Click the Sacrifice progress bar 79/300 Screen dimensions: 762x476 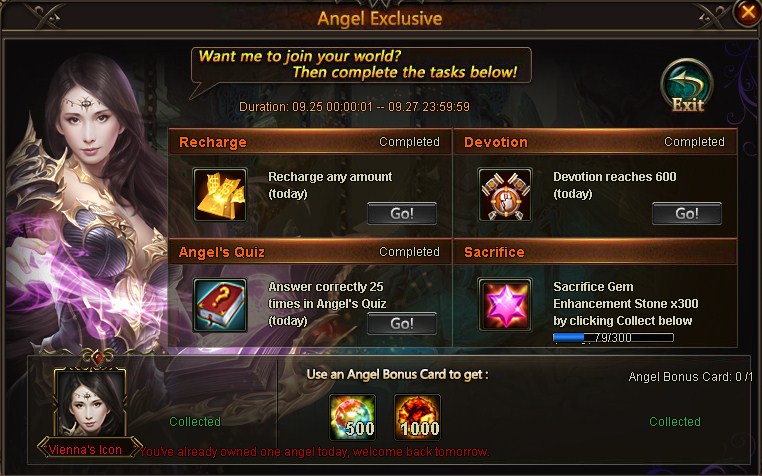(x=613, y=337)
